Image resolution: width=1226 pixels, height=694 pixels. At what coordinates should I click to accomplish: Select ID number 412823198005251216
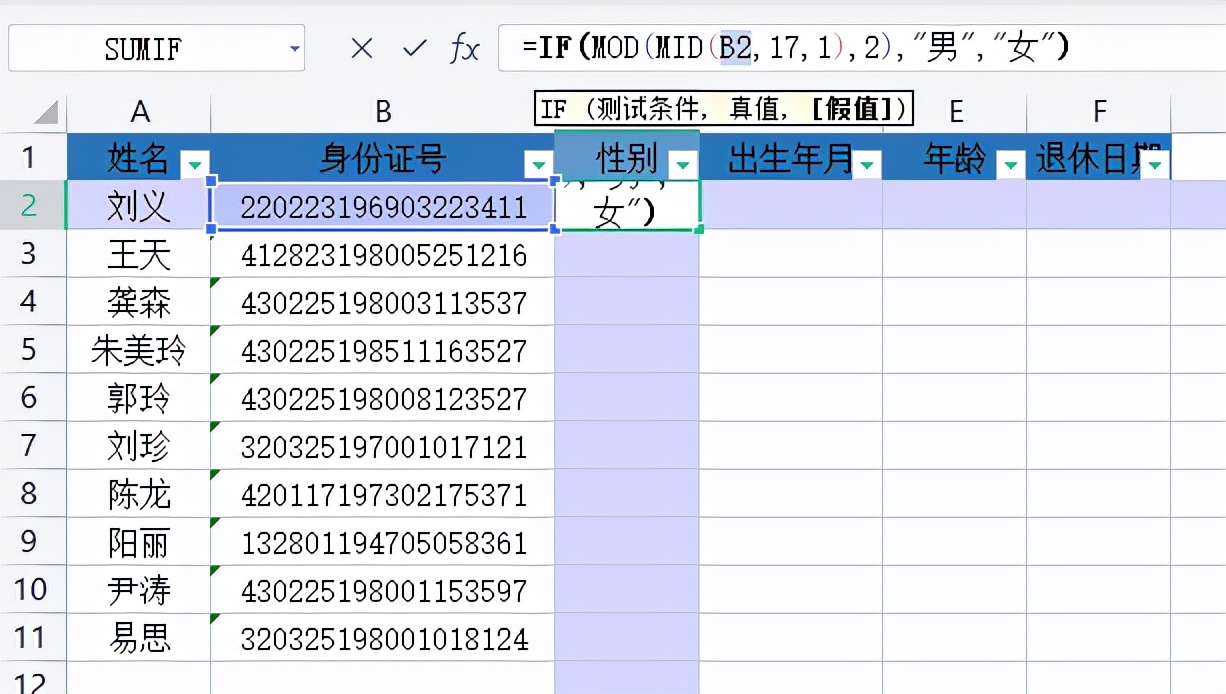(x=383, y=254)
